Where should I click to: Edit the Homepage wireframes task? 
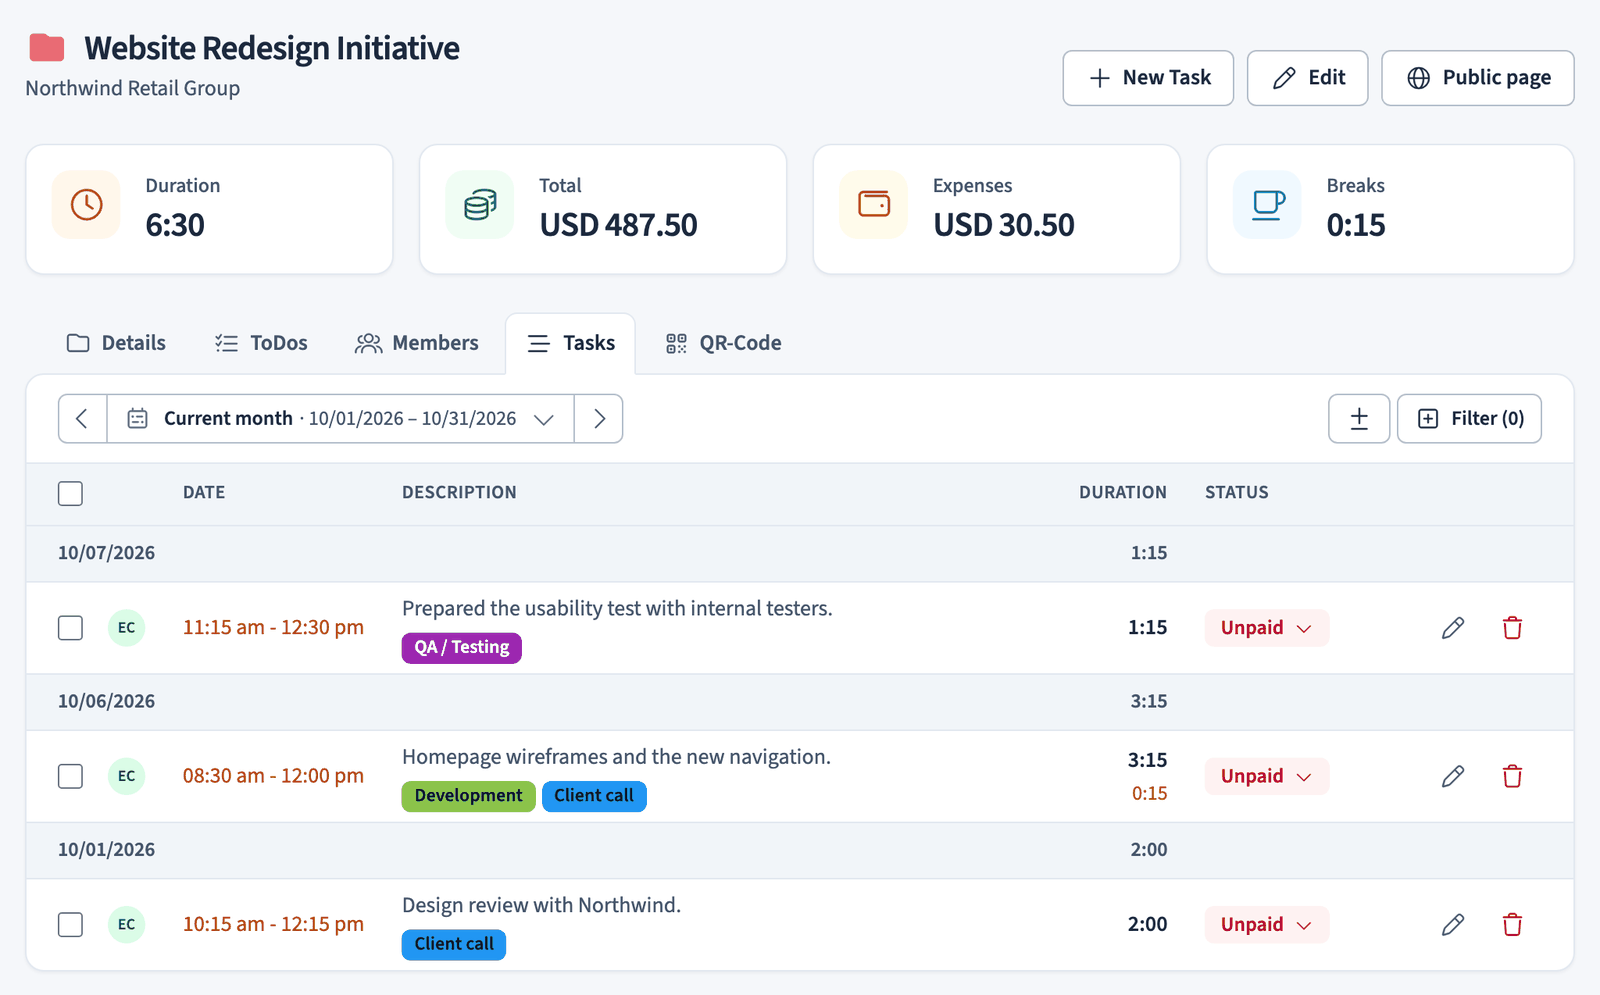pos(1453,776)
